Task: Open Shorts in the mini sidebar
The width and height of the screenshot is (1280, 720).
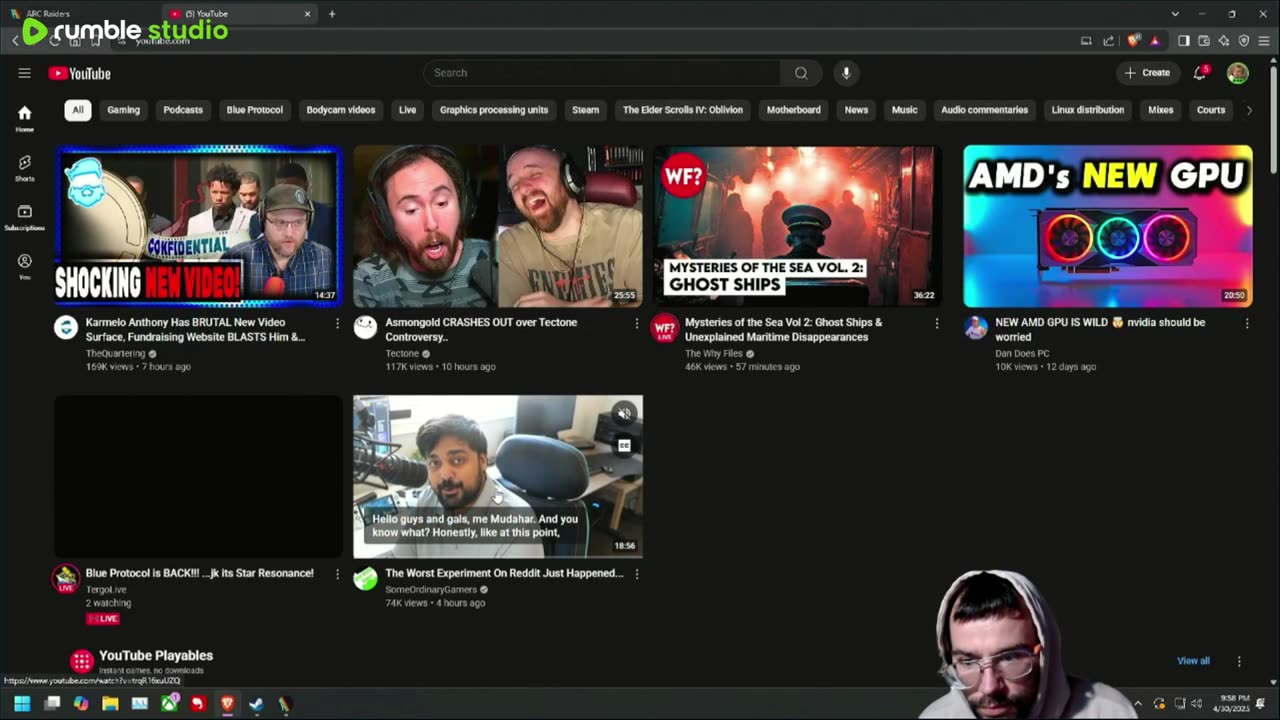Action: (x=24, y=168)
